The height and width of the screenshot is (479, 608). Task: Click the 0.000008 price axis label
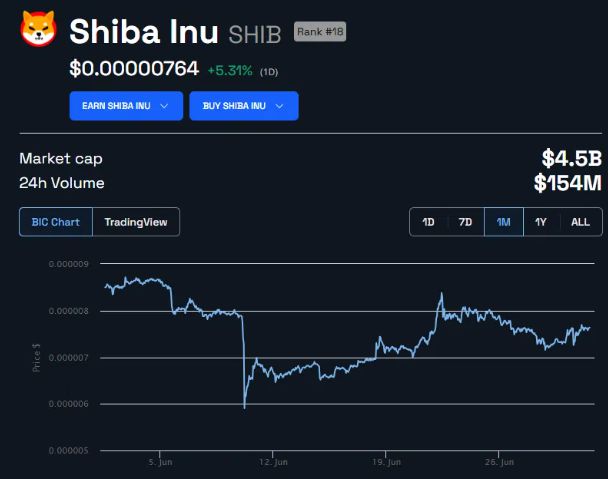(65, 311)
